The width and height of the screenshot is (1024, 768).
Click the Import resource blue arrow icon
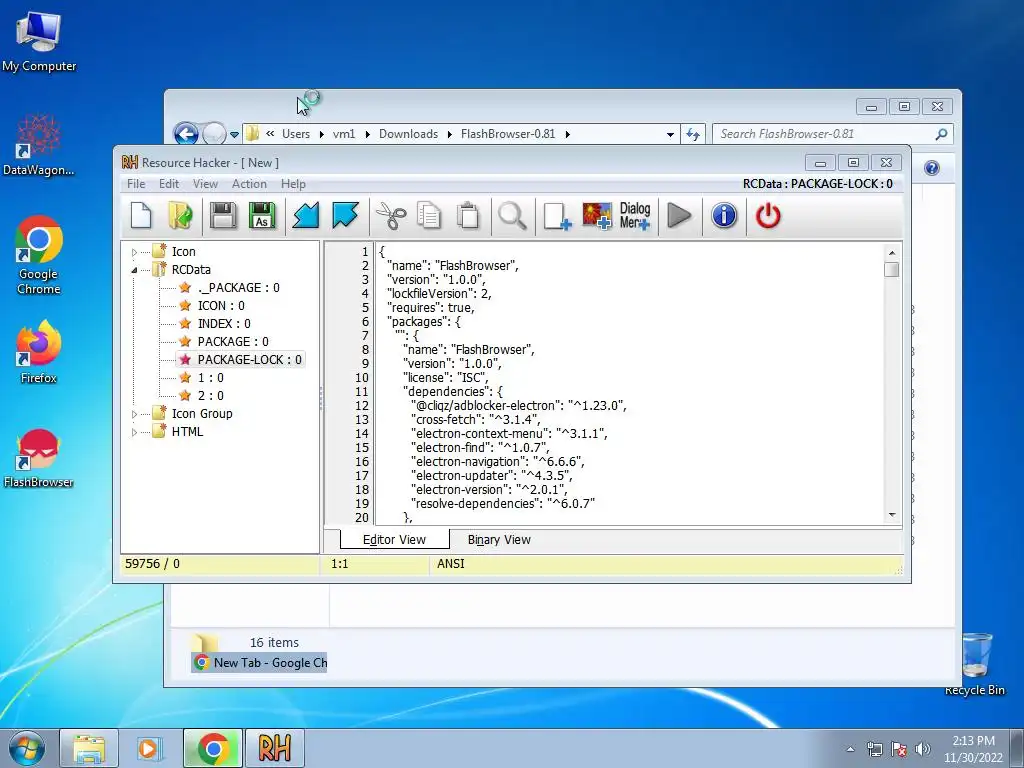click(306, 216)
